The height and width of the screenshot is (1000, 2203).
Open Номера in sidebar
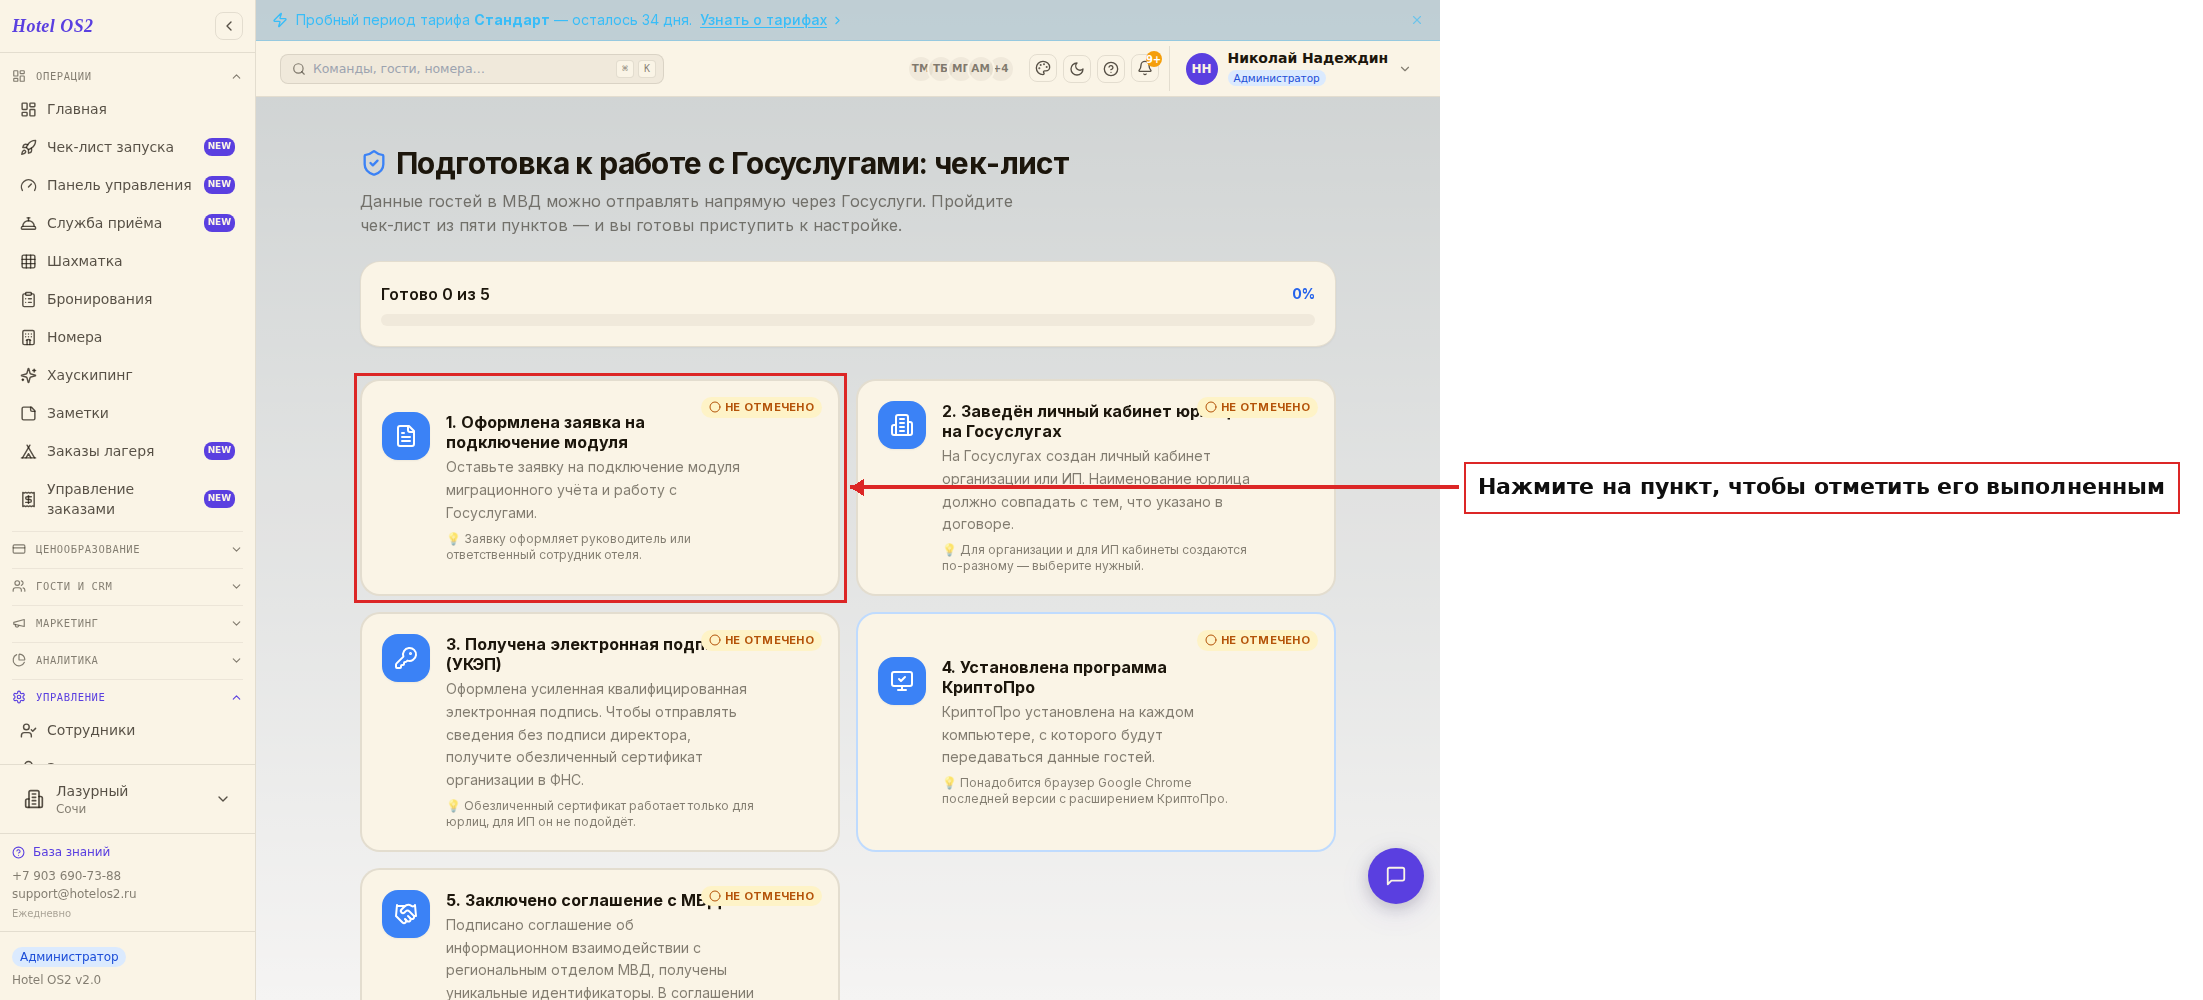127,337
